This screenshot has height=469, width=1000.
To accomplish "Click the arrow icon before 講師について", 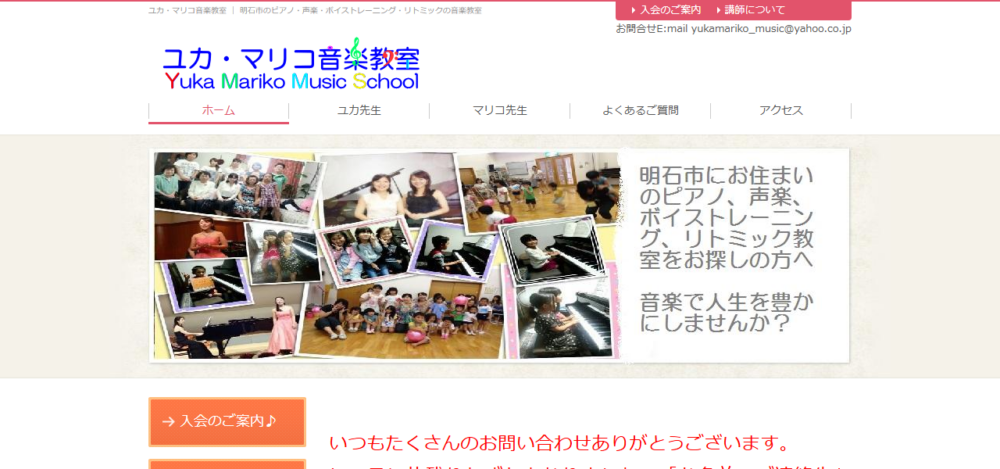I will pos(719,10).
